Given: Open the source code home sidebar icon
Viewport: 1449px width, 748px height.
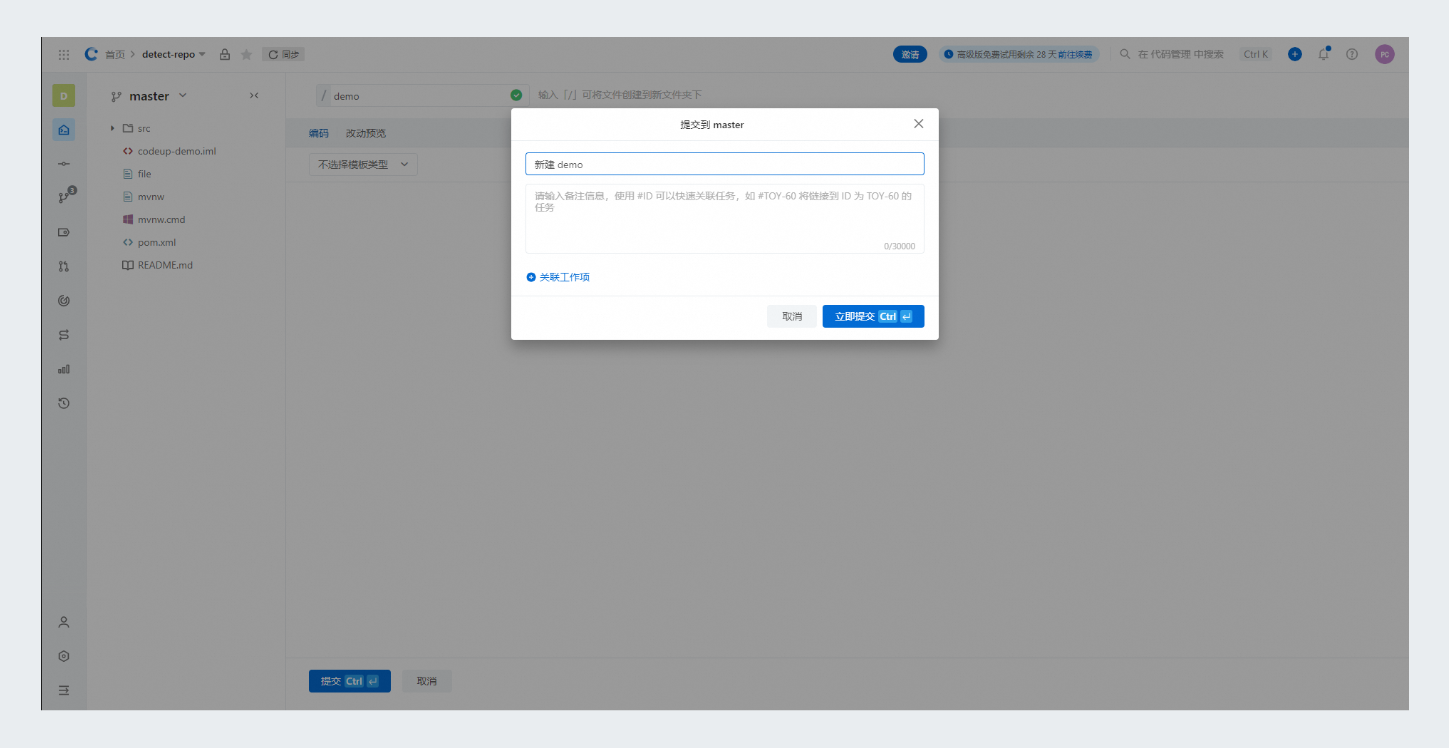Looking at the screenshot, I should point(64,129).
